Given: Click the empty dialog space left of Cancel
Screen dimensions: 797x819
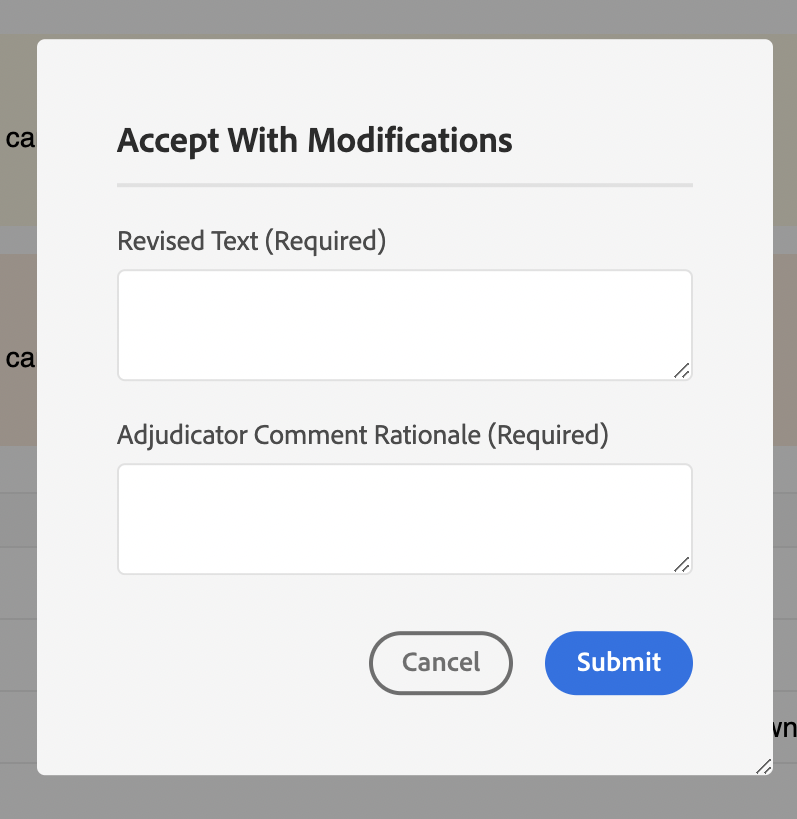Looking at the screenshot, I should pyautogui.click(x=240, y=662).
